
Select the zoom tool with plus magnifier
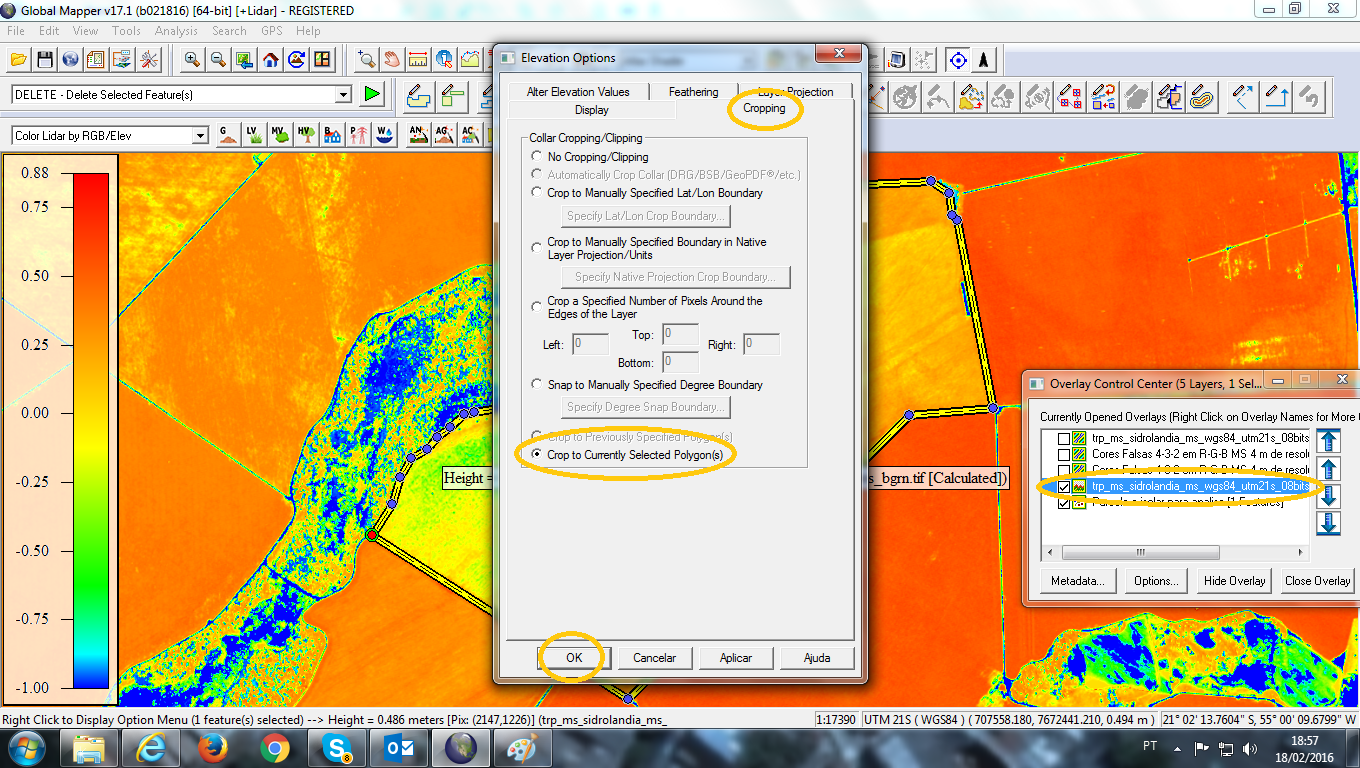pyautogui.click(x=367, y=60)
